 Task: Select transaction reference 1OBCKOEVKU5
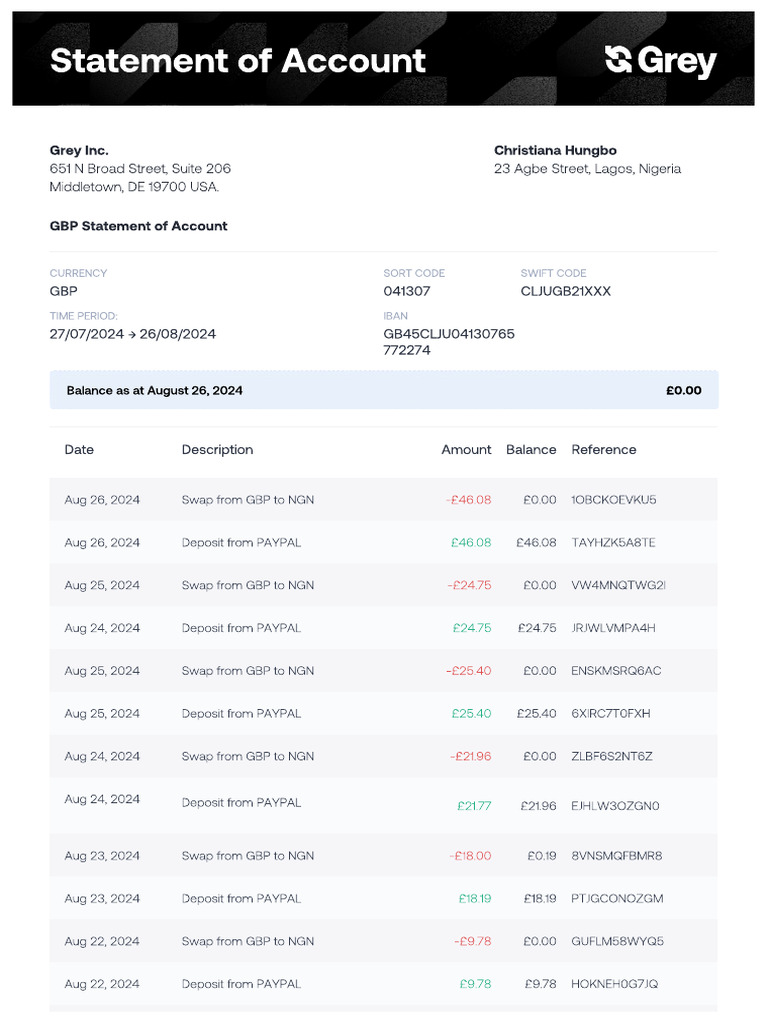[613, 499]
